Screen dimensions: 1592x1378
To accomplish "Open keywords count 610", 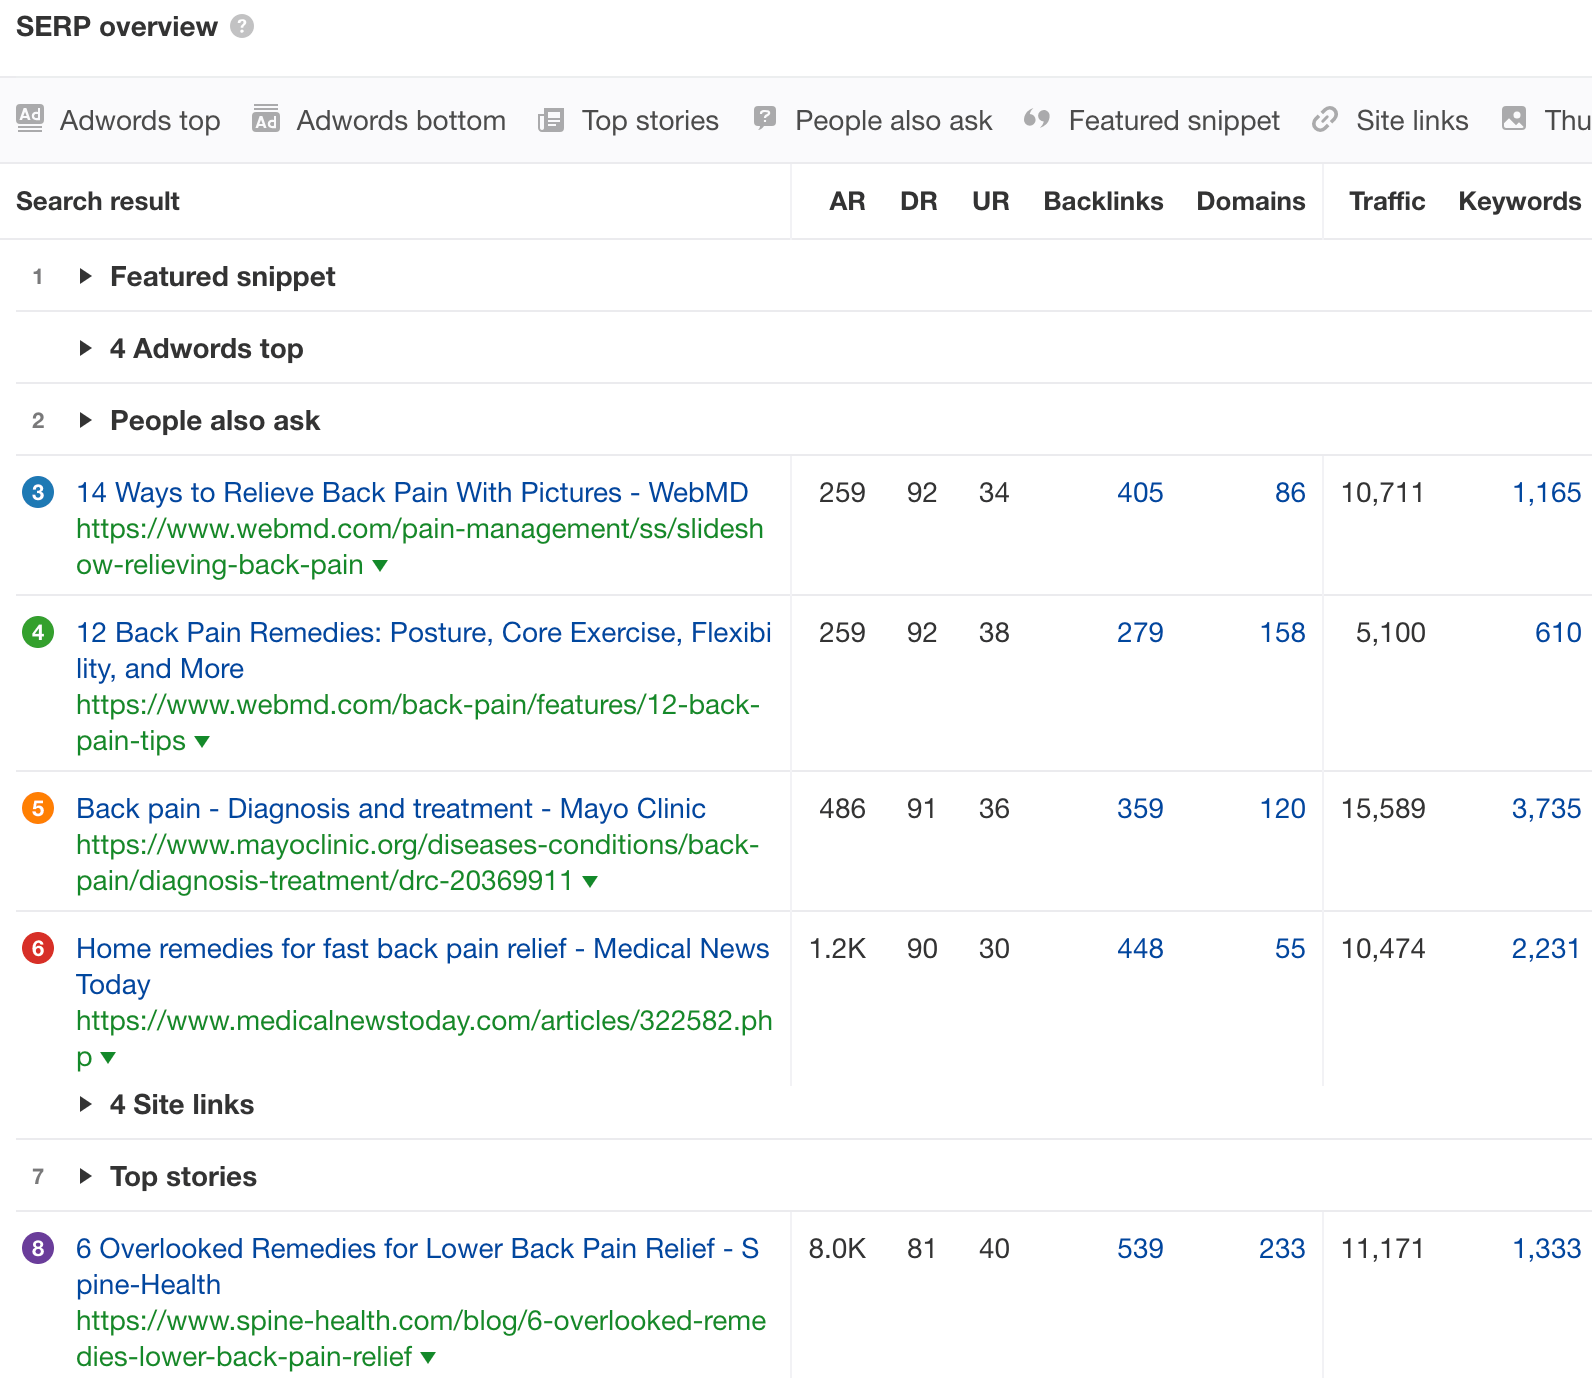I will point(1558,632).
